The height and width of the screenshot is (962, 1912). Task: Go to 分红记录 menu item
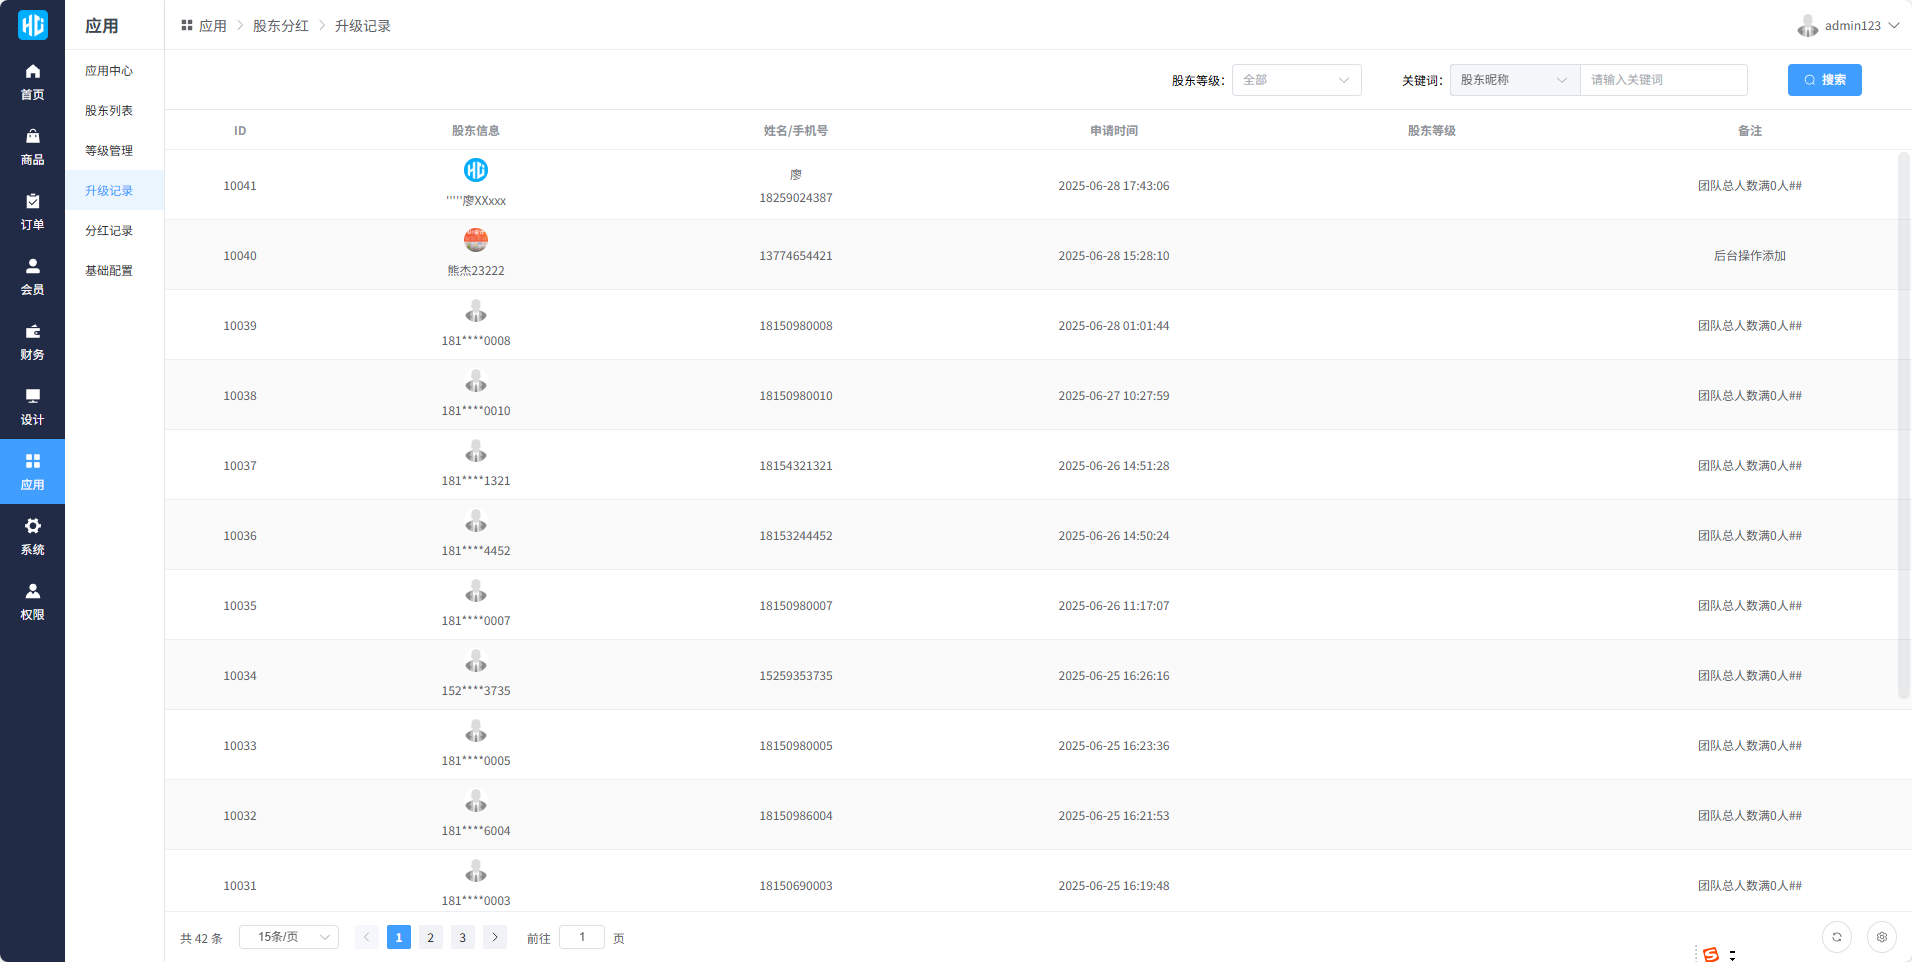tap(109, 231)
